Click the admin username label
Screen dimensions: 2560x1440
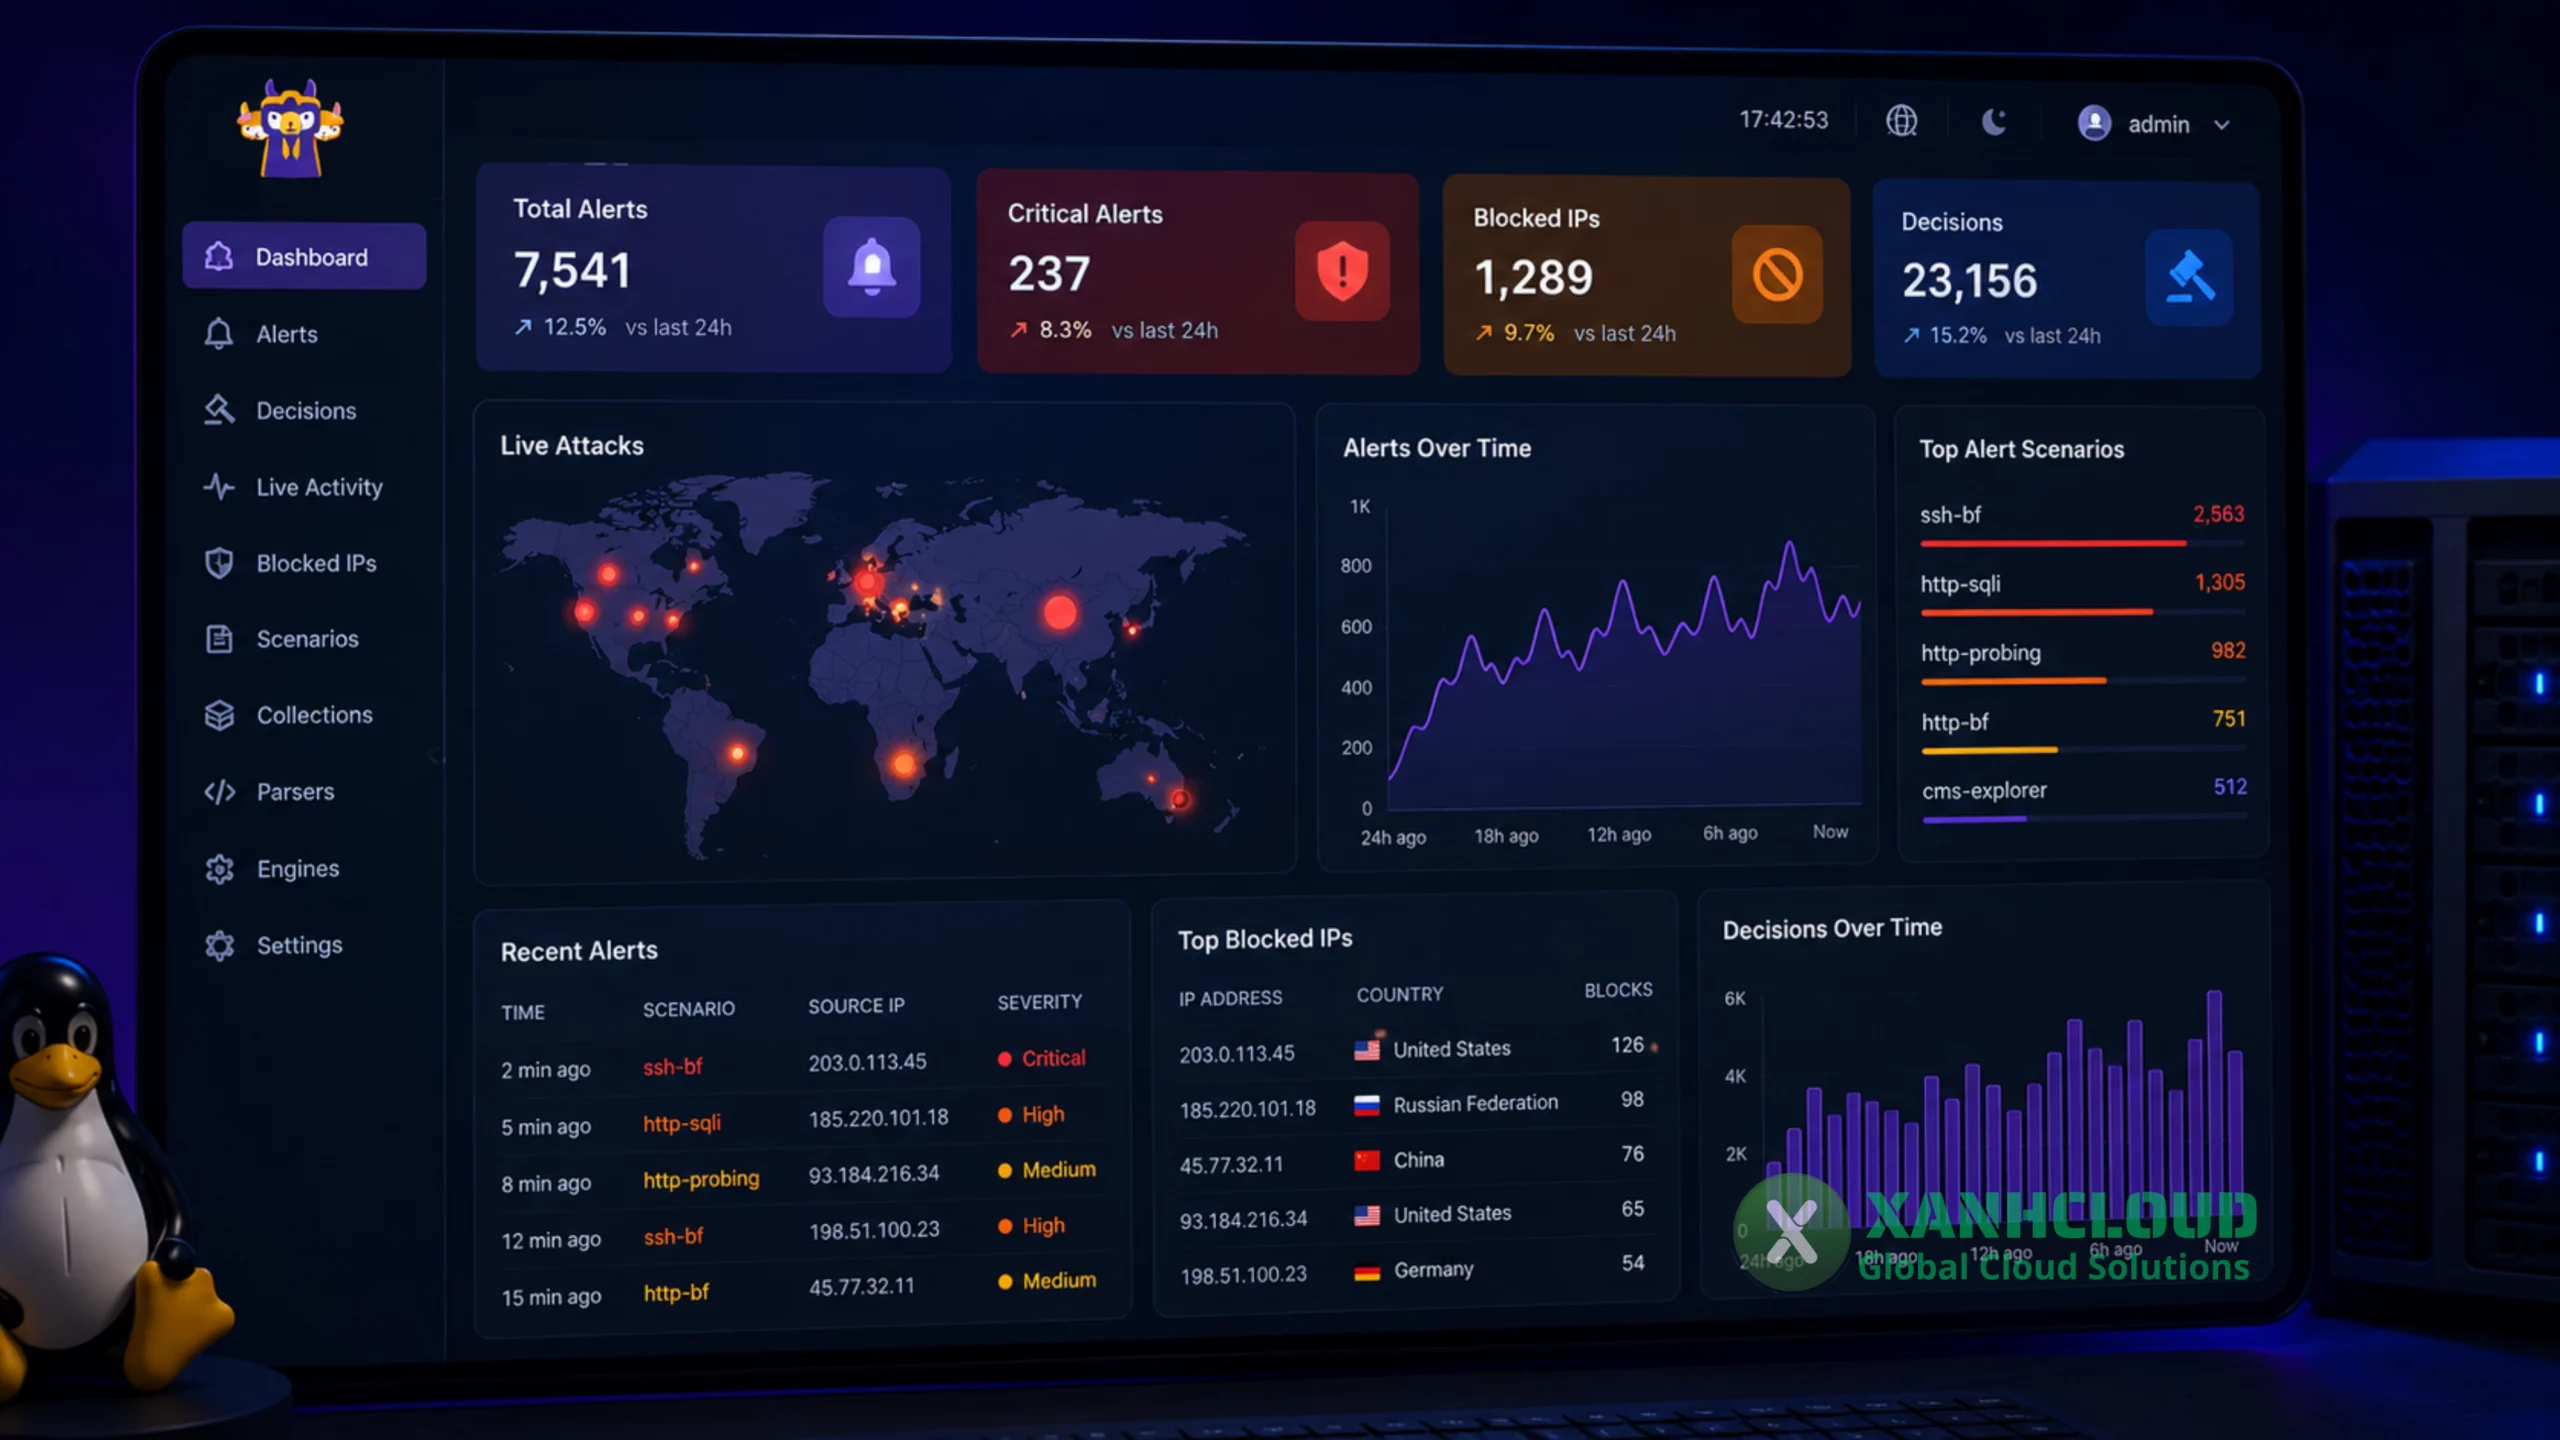pos(2158,124)
